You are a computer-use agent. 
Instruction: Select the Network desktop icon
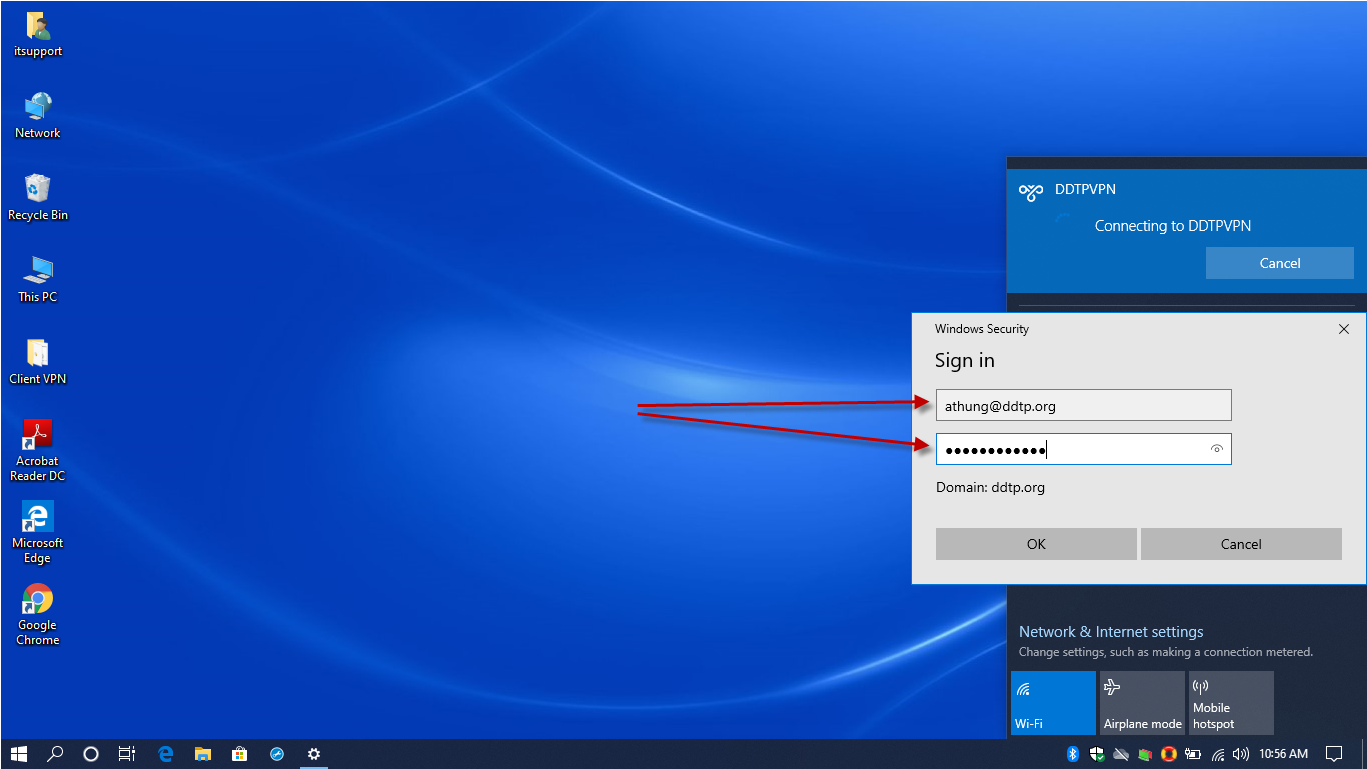coord(38,116)
